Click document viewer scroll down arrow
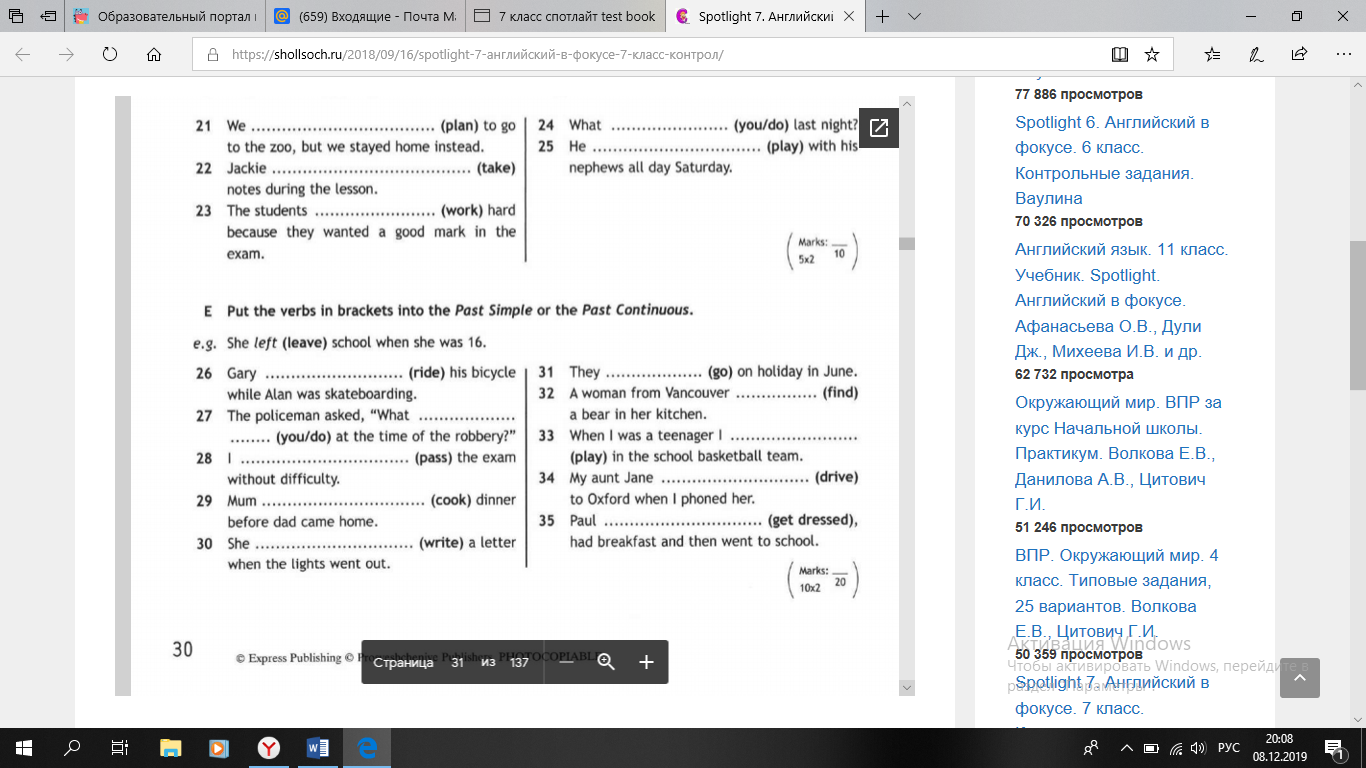The width and height of the screenshot is (1366, 768). [x=906, y=688]
